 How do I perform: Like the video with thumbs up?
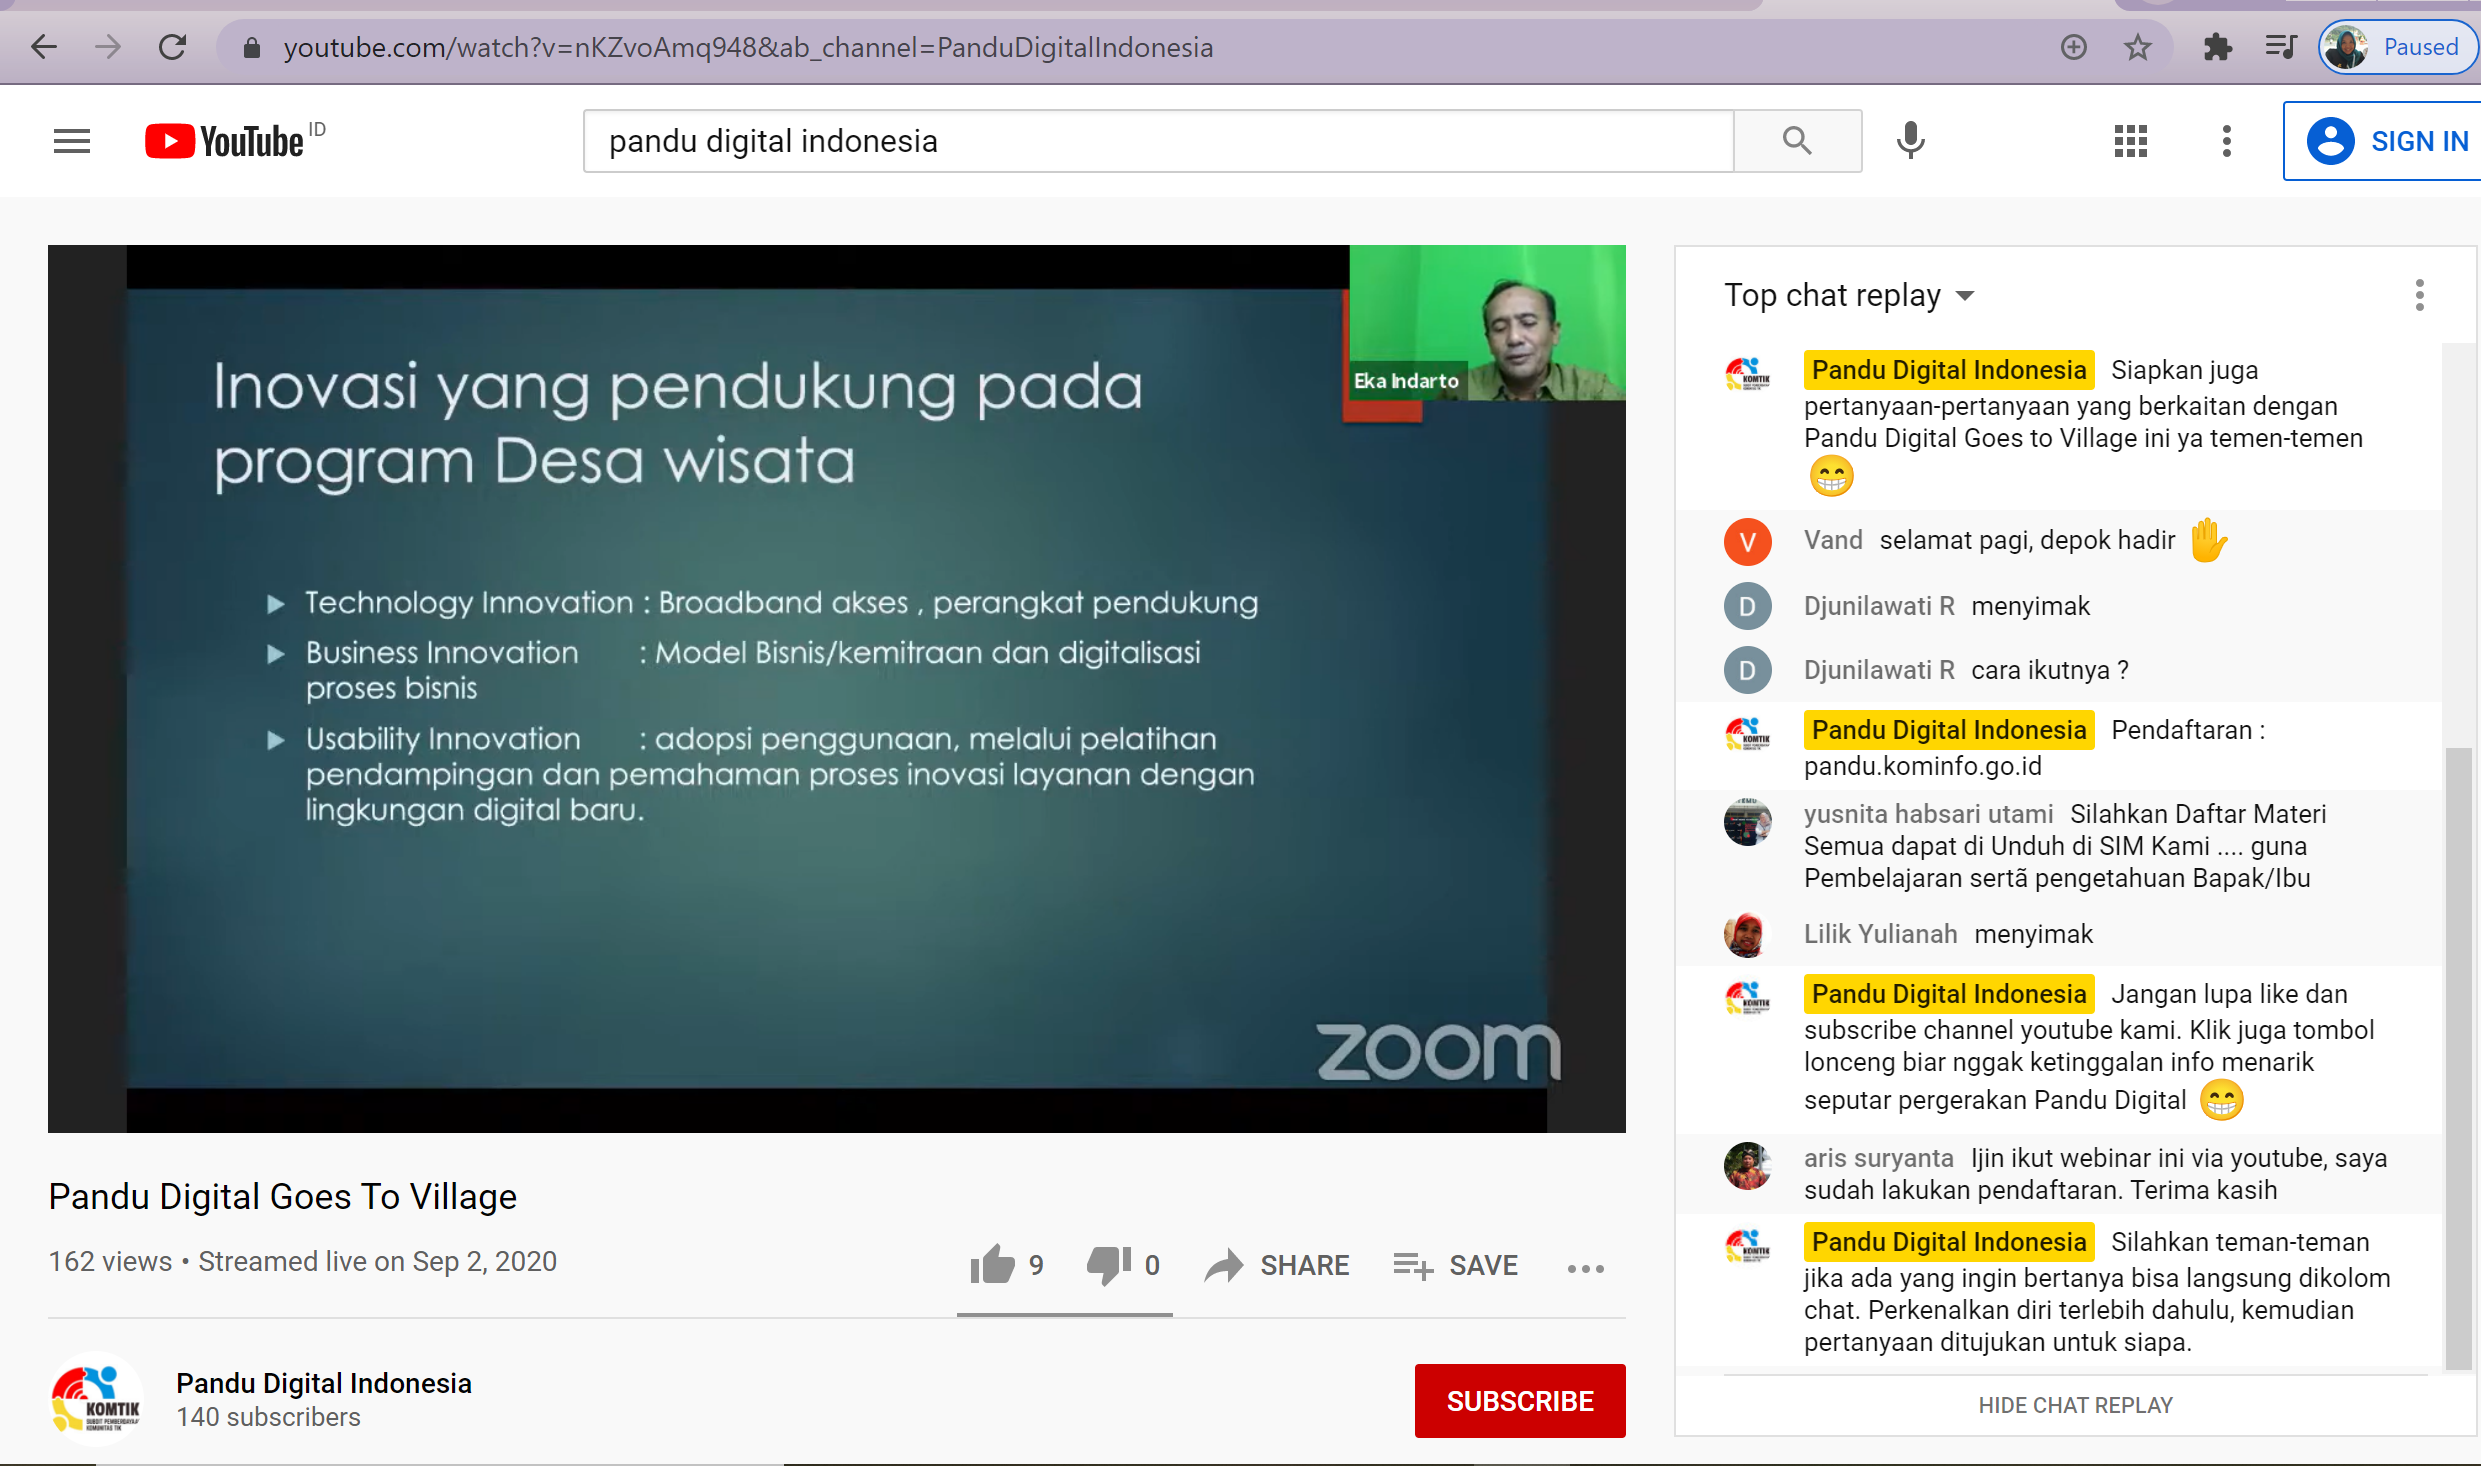click(x=993, y=1265)
